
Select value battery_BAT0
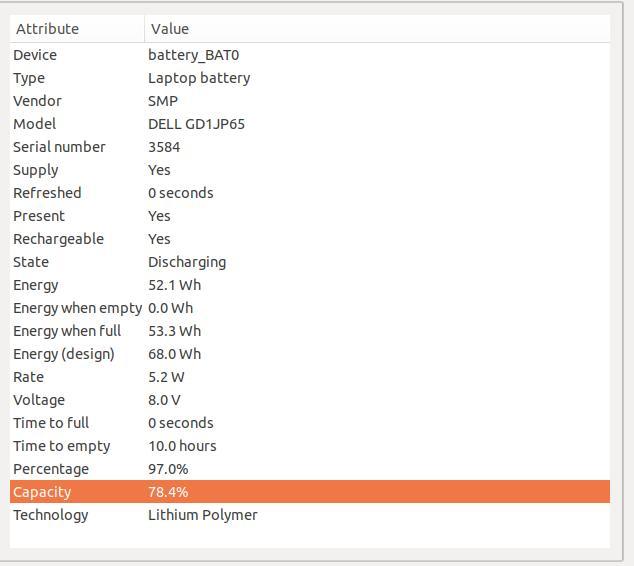click(x=193, y=55)
